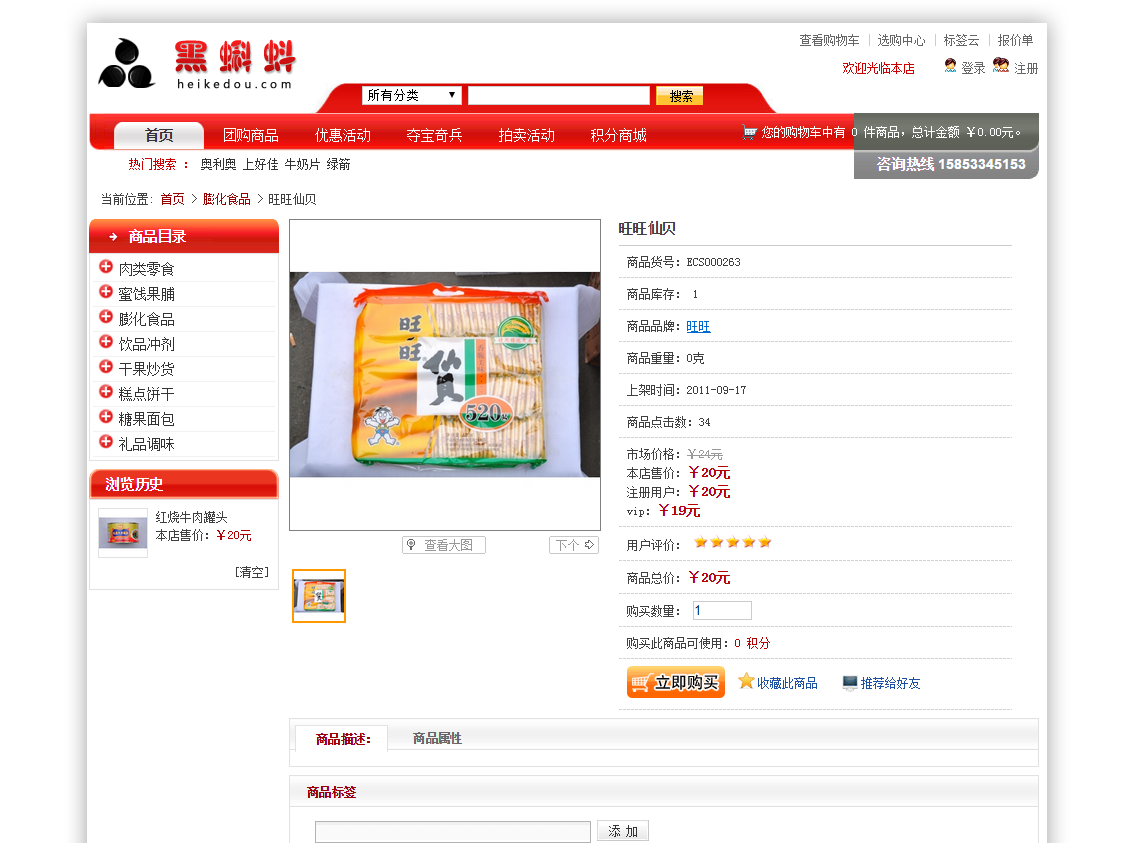Click the register users avatar icon

(1001, 66)
